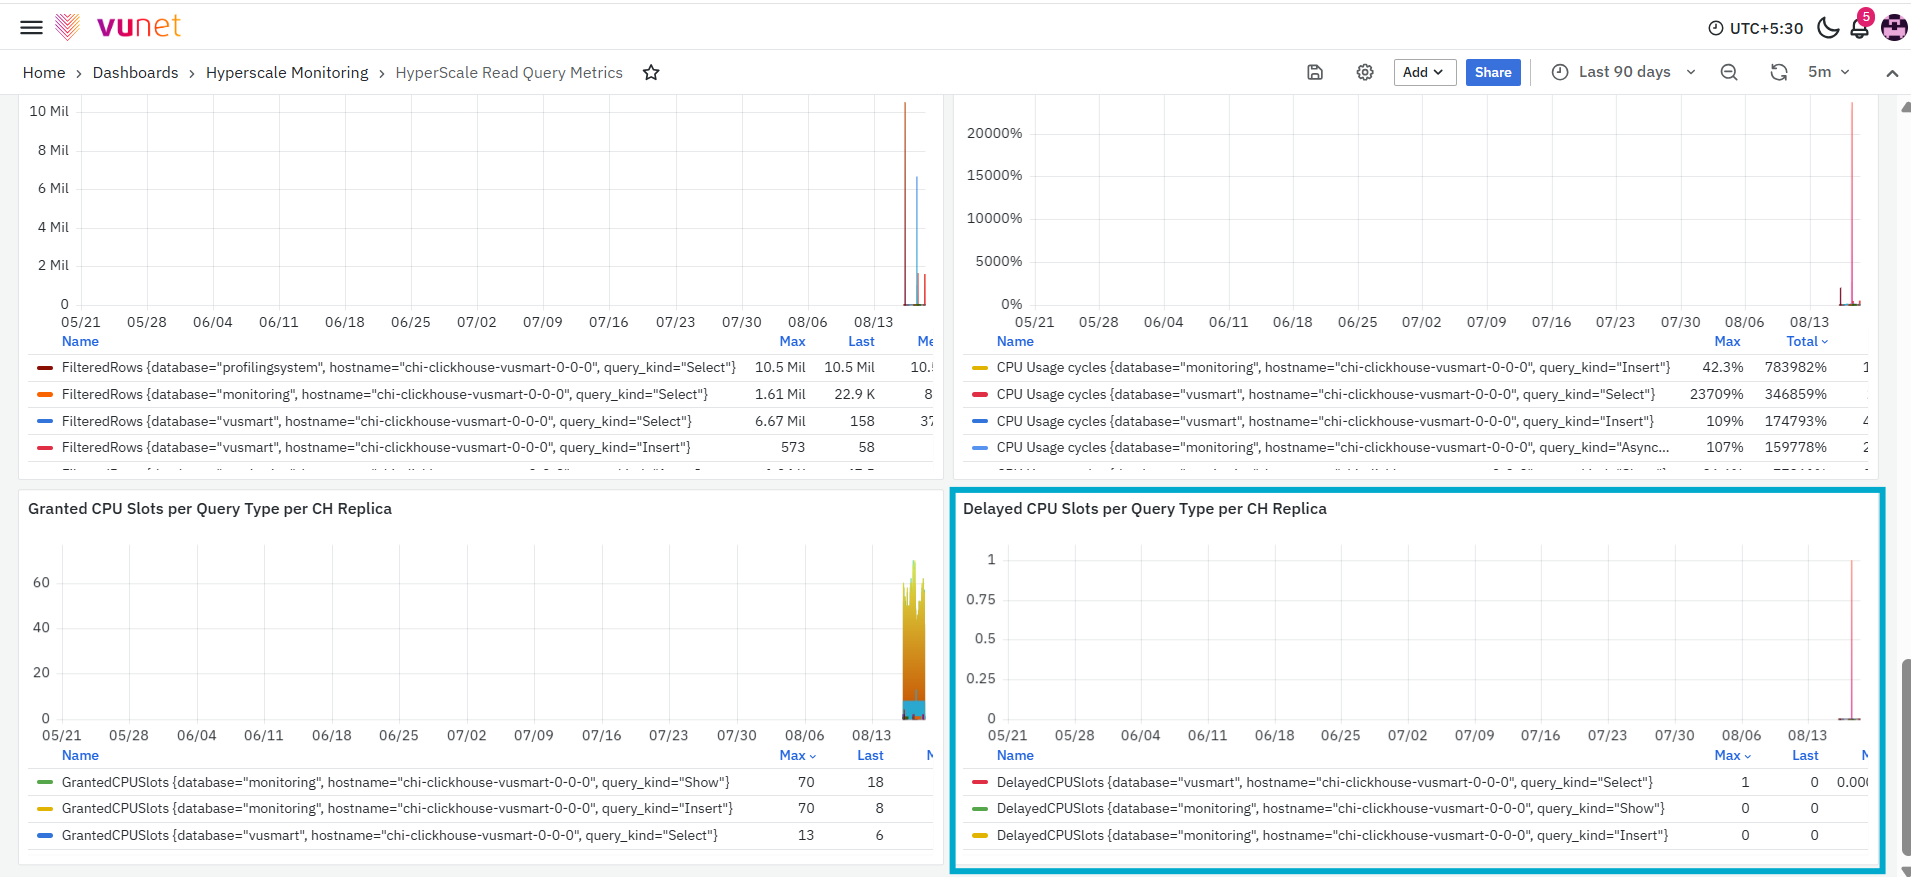Star the dashboard as favorite

point(651,72)
